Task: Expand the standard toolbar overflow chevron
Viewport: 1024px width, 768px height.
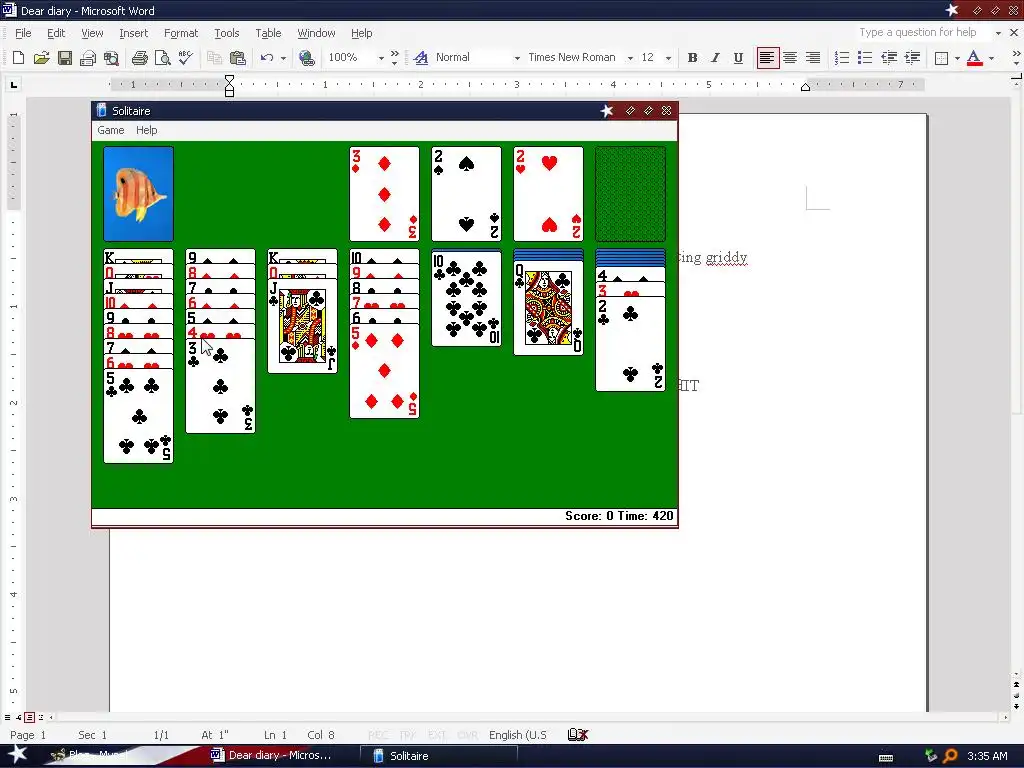Action: (x=394, y=57)
